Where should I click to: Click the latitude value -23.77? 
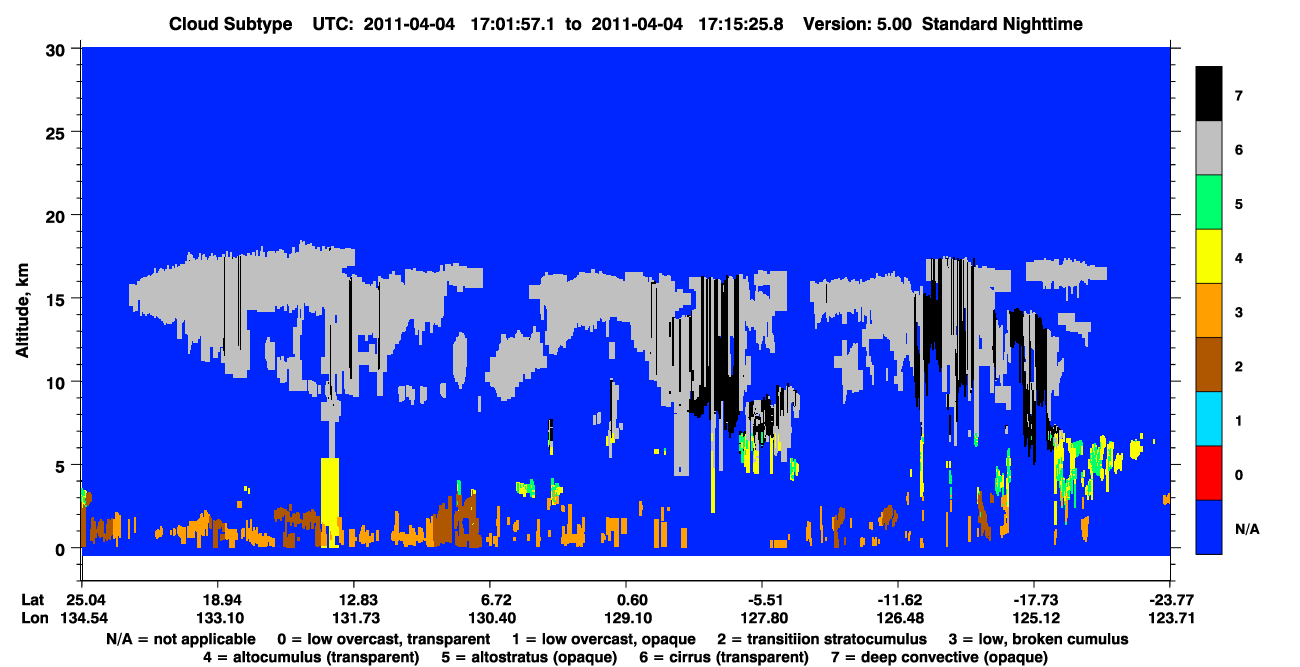tap(1170, 600)
